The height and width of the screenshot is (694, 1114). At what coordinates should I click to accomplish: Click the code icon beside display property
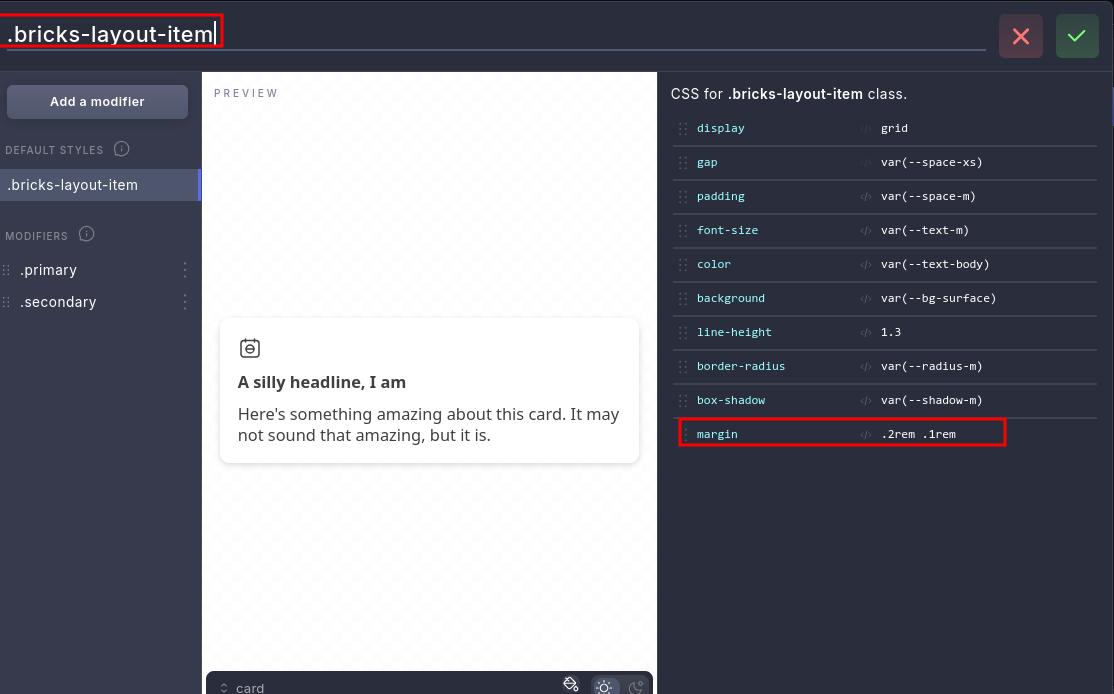pos(865,128)
